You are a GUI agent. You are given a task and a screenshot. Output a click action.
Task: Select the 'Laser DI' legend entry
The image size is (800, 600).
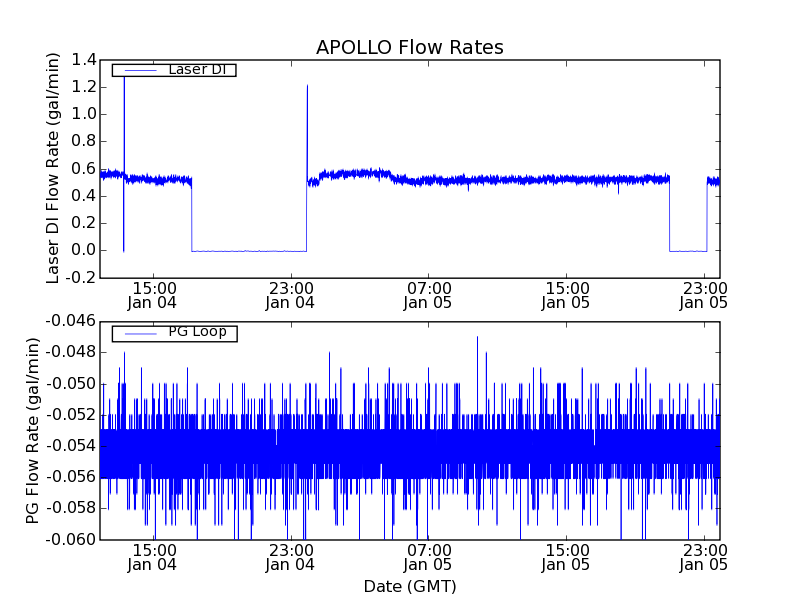[174, 69]
